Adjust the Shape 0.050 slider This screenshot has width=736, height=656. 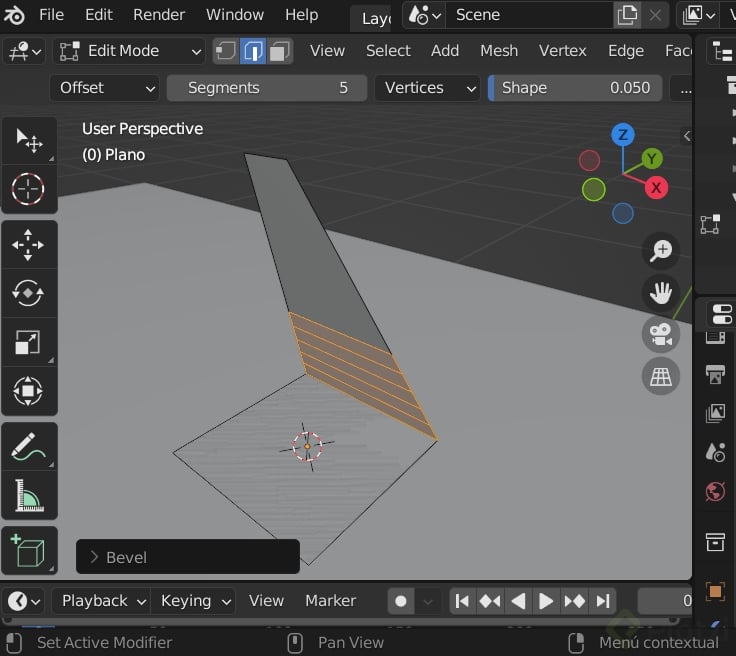[x=575, y=88]
